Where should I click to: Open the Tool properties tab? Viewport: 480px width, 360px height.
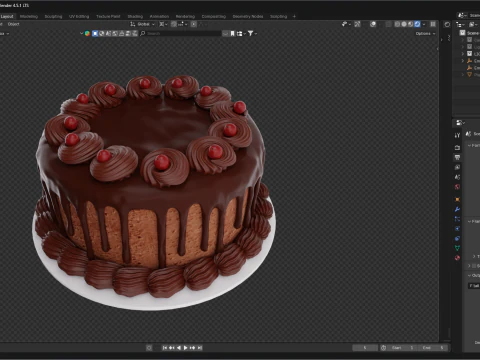click(x=457, y=135)
